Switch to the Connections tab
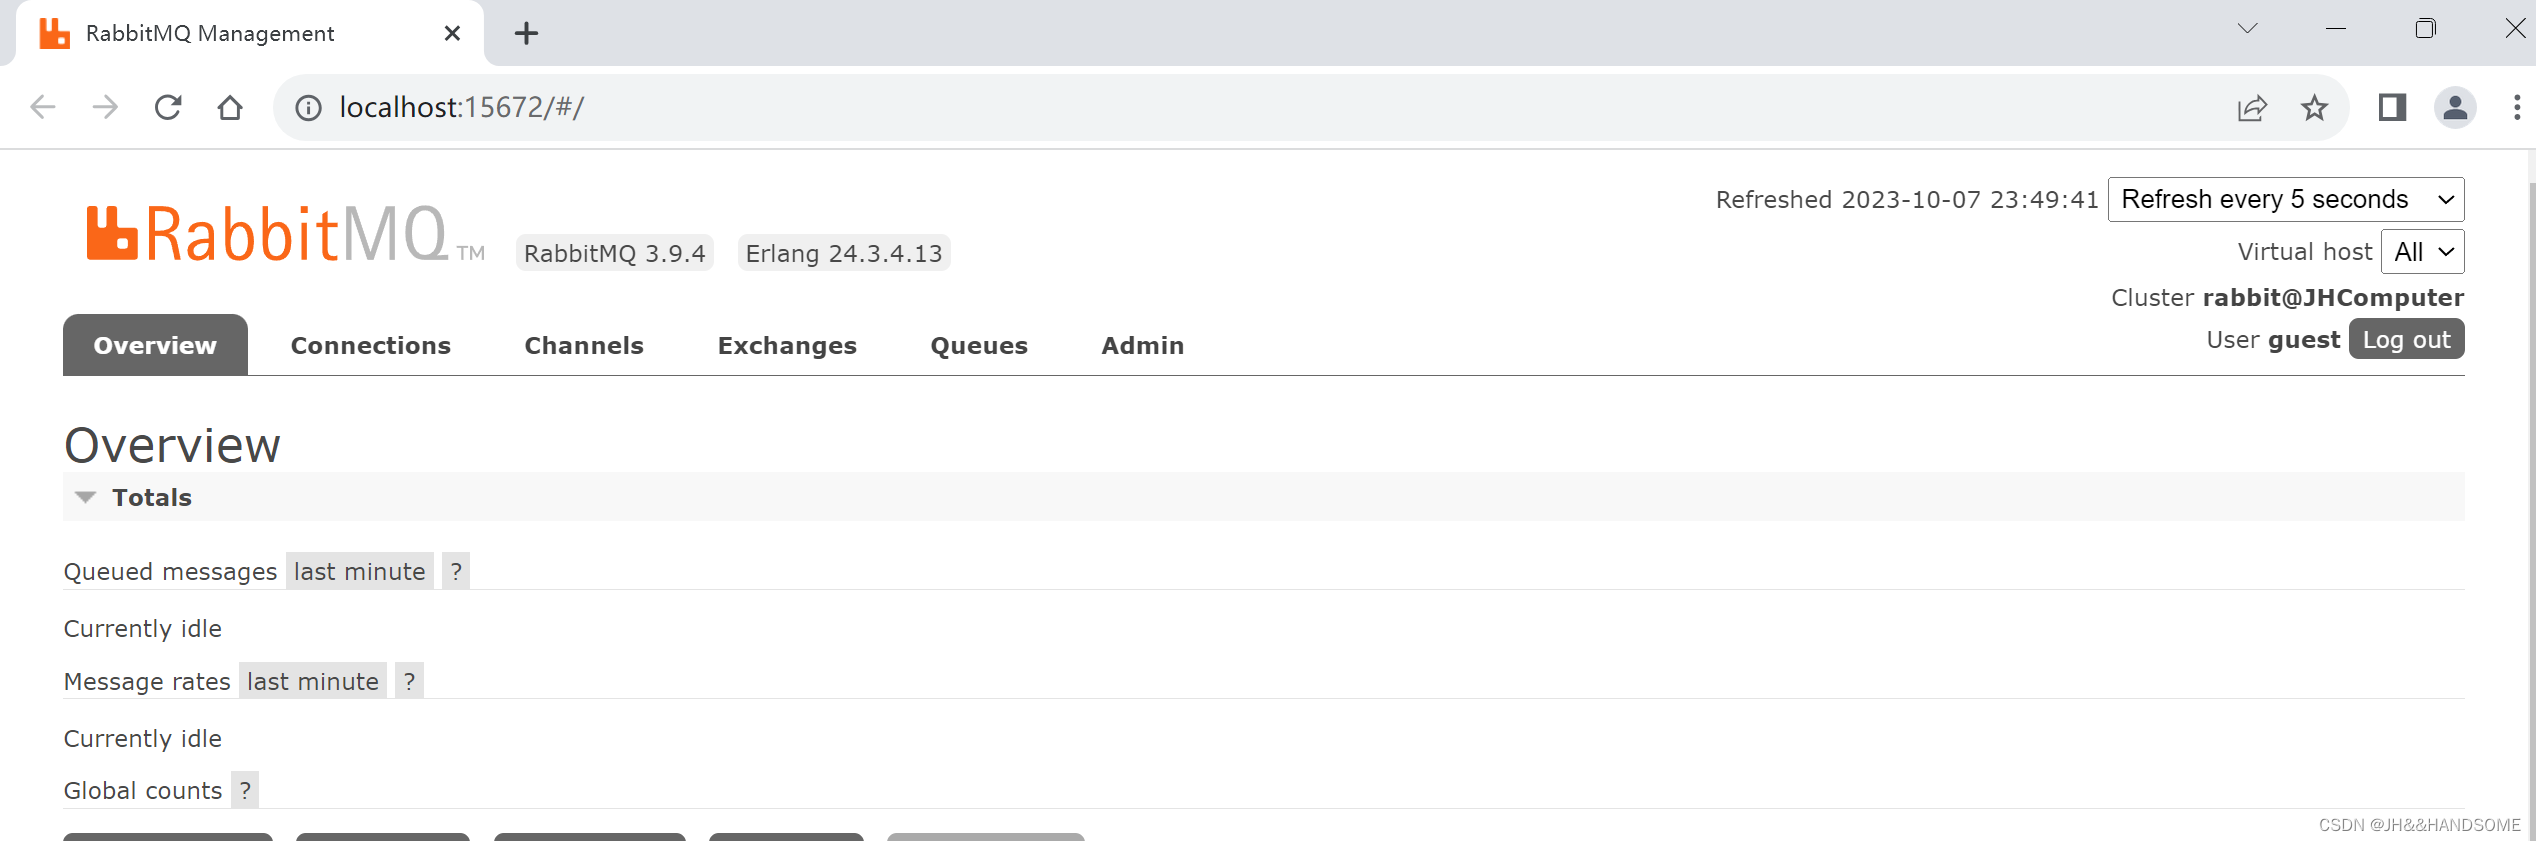This screenshot has width=2536, height=841. (x=371, y=345)
